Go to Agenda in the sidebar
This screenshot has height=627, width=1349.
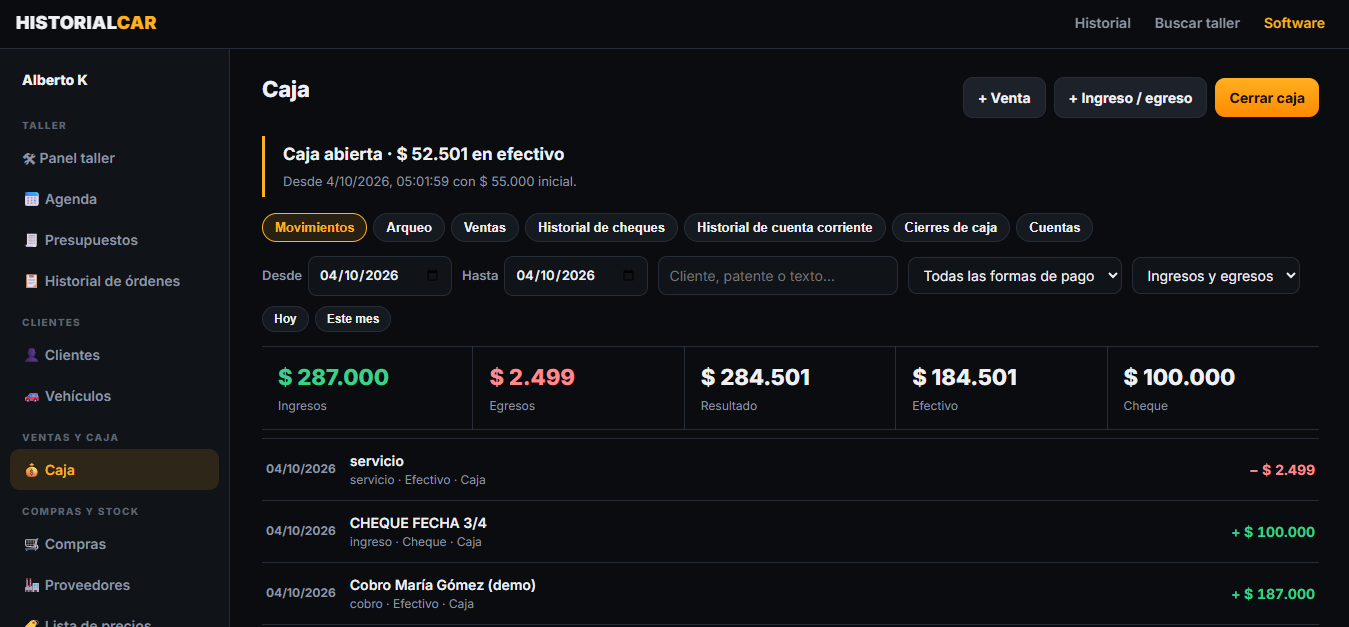(115, 199)
